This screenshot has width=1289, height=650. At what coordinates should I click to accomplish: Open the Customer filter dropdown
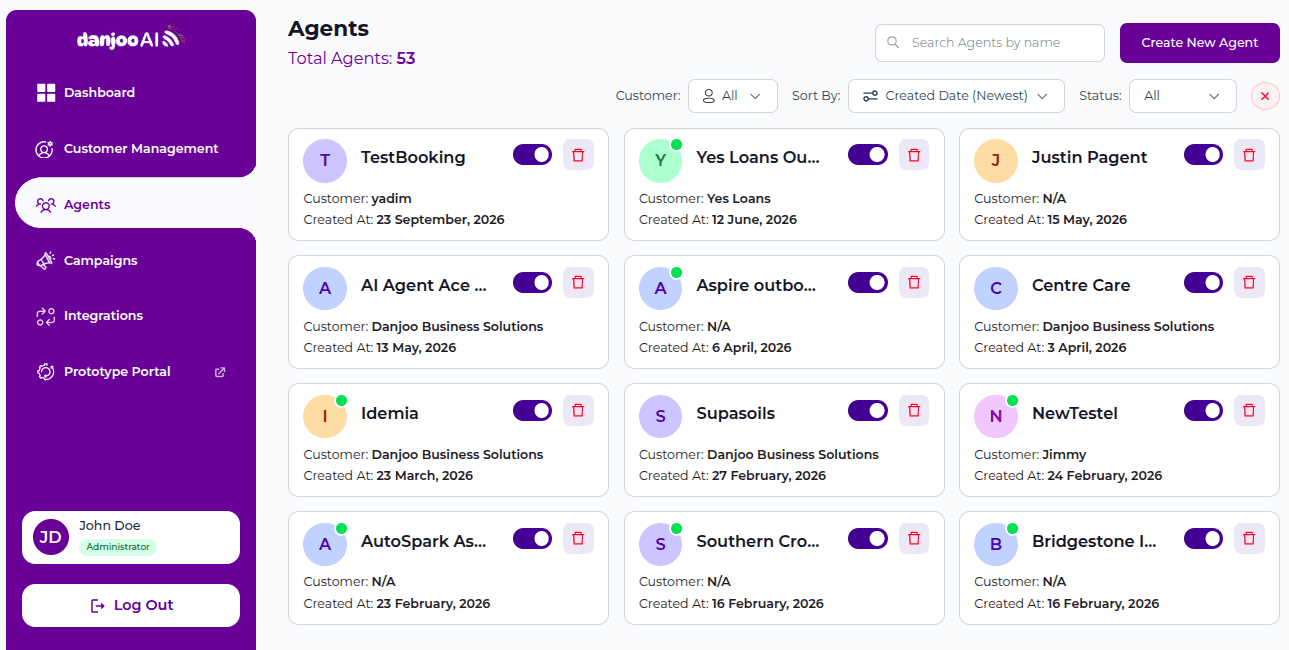pyautogui.click(x=733, y=96)
